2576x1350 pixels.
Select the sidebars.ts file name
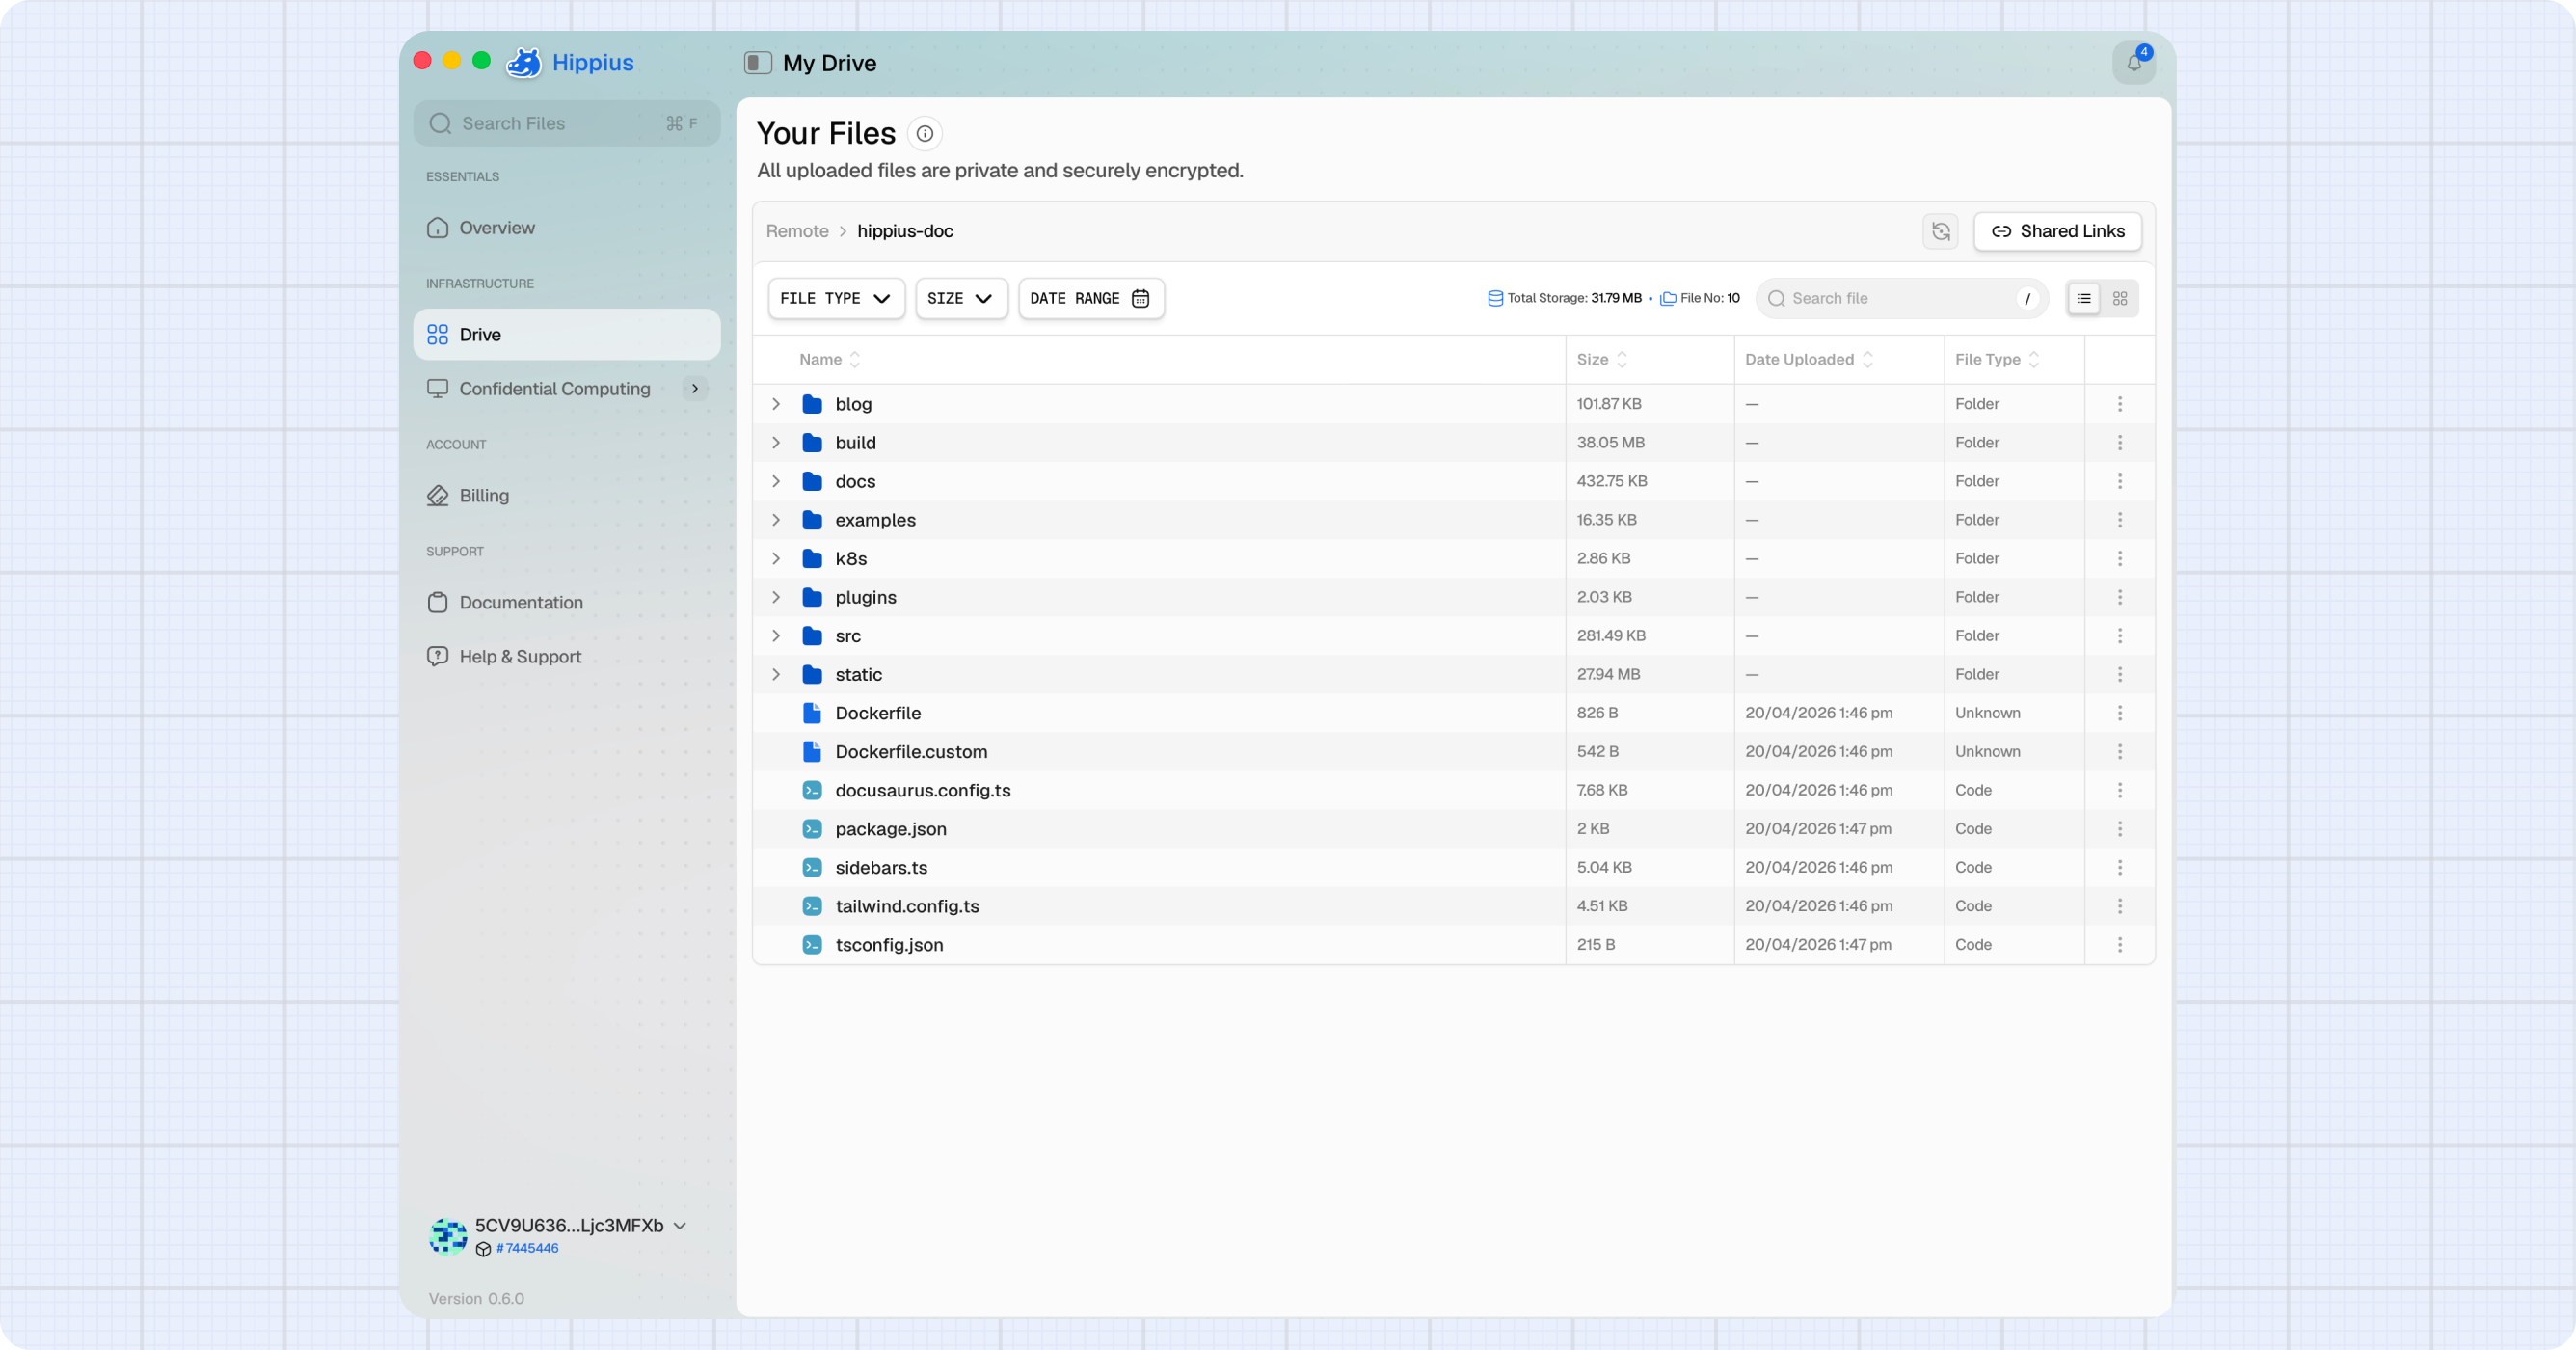pyautogui.click(x=881, y=868)
